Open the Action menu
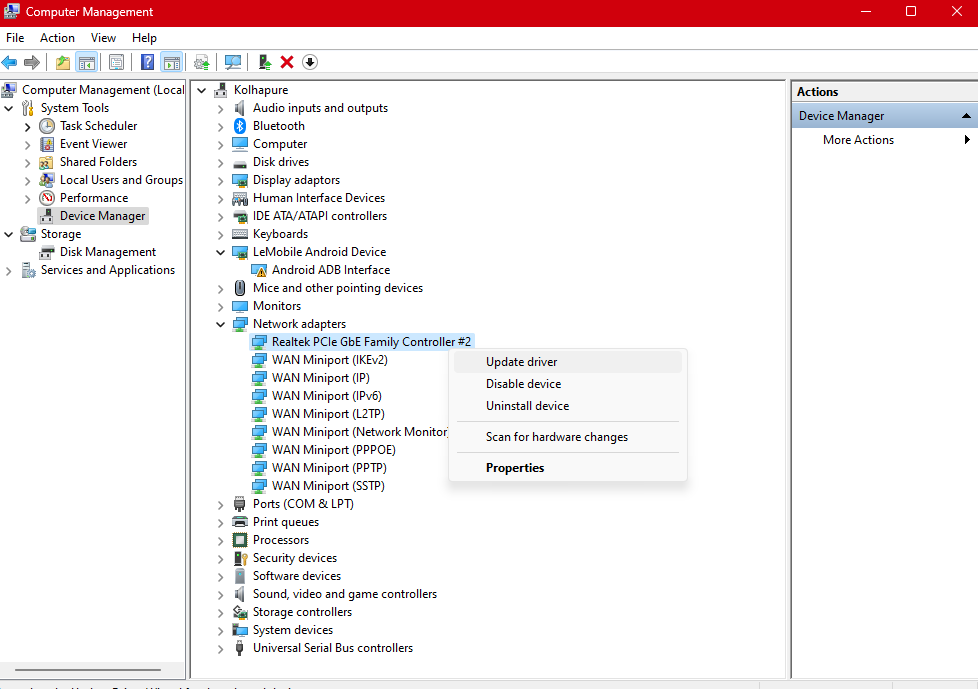The image size is (978, 689). pos(57,38)
